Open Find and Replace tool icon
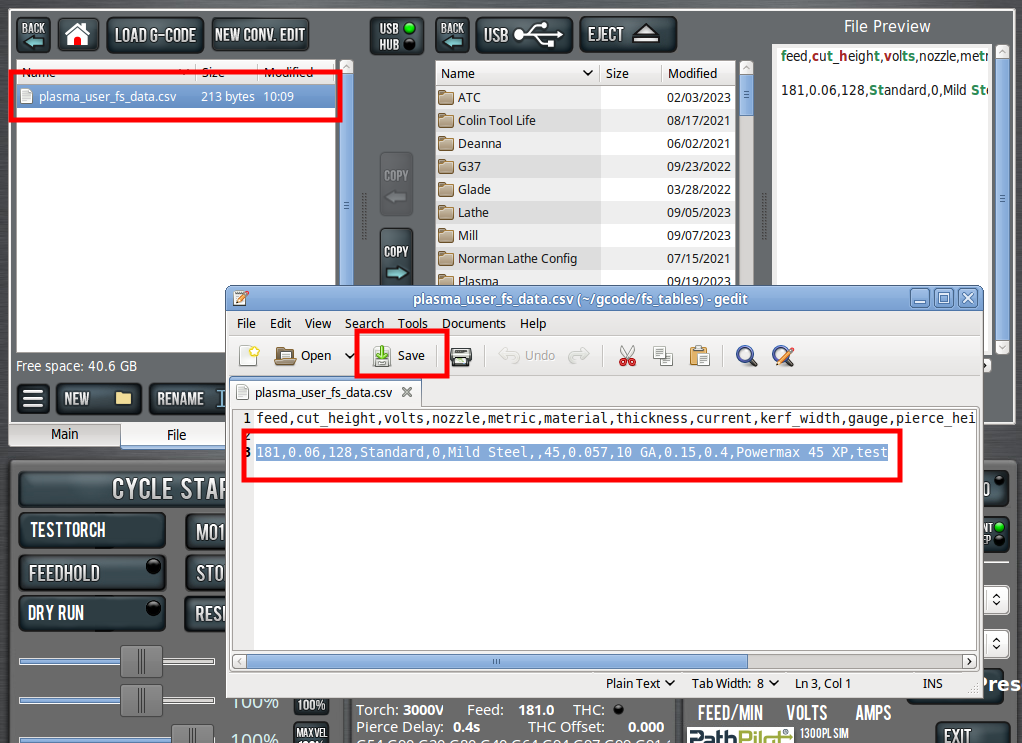This screenshot has width=1022, height=743. (783, 355)
